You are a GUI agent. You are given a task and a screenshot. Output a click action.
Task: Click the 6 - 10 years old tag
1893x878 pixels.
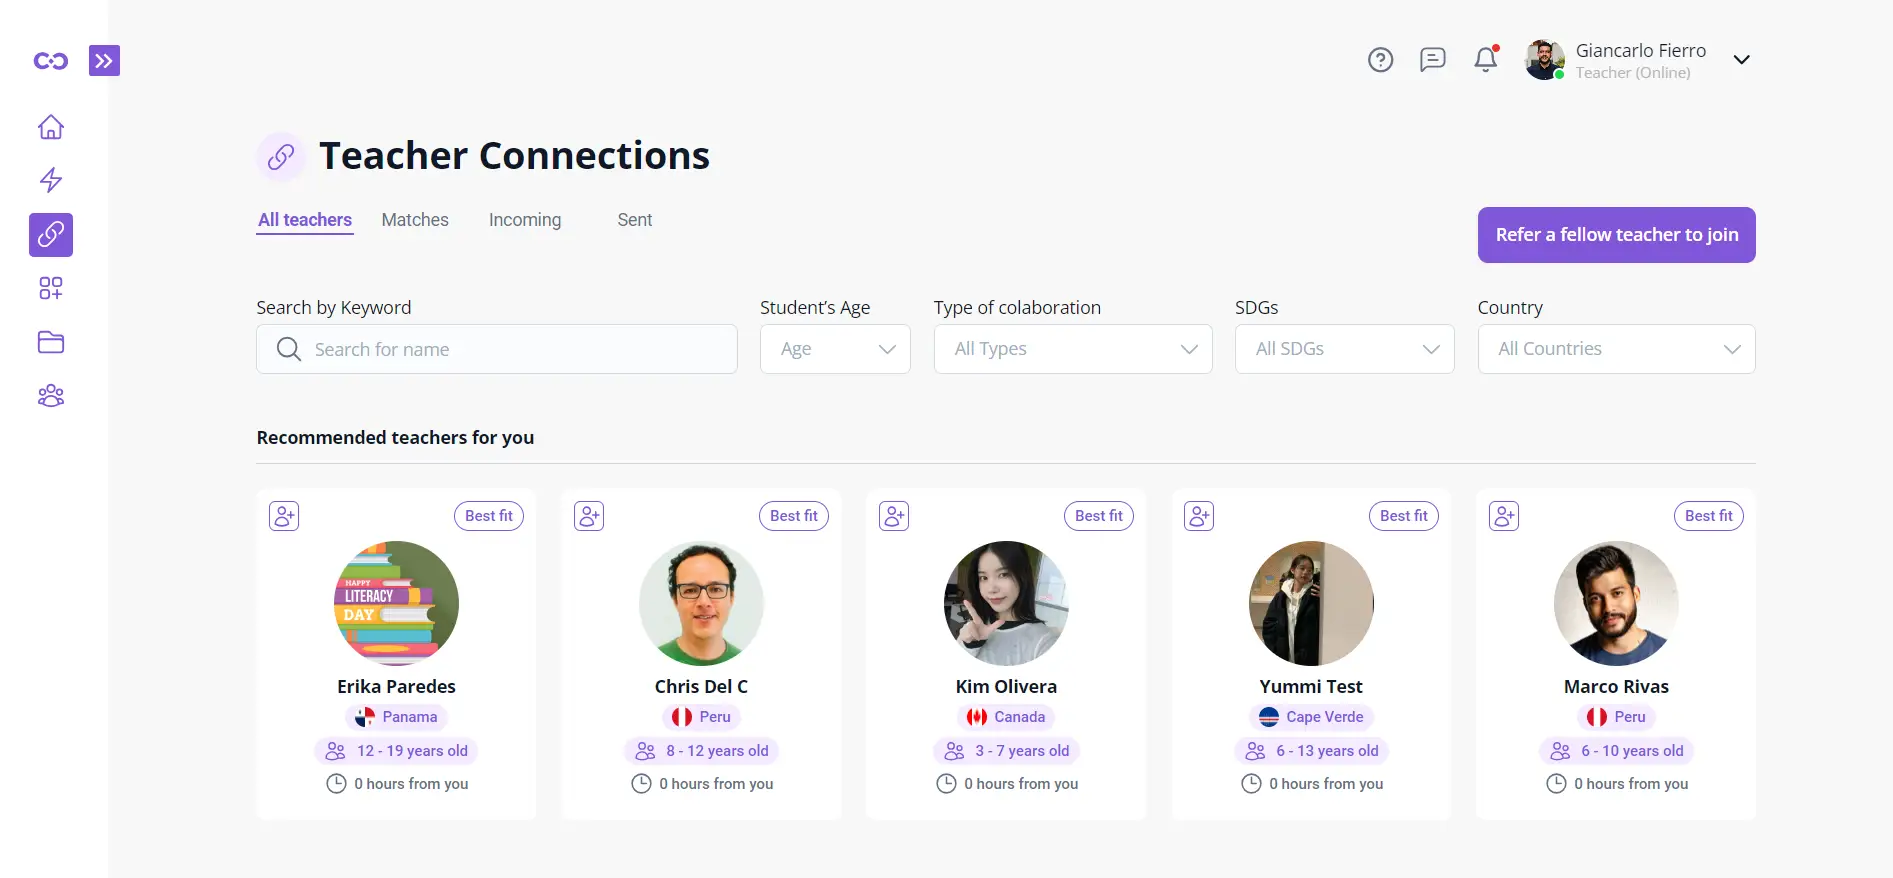coord(1616,751)
